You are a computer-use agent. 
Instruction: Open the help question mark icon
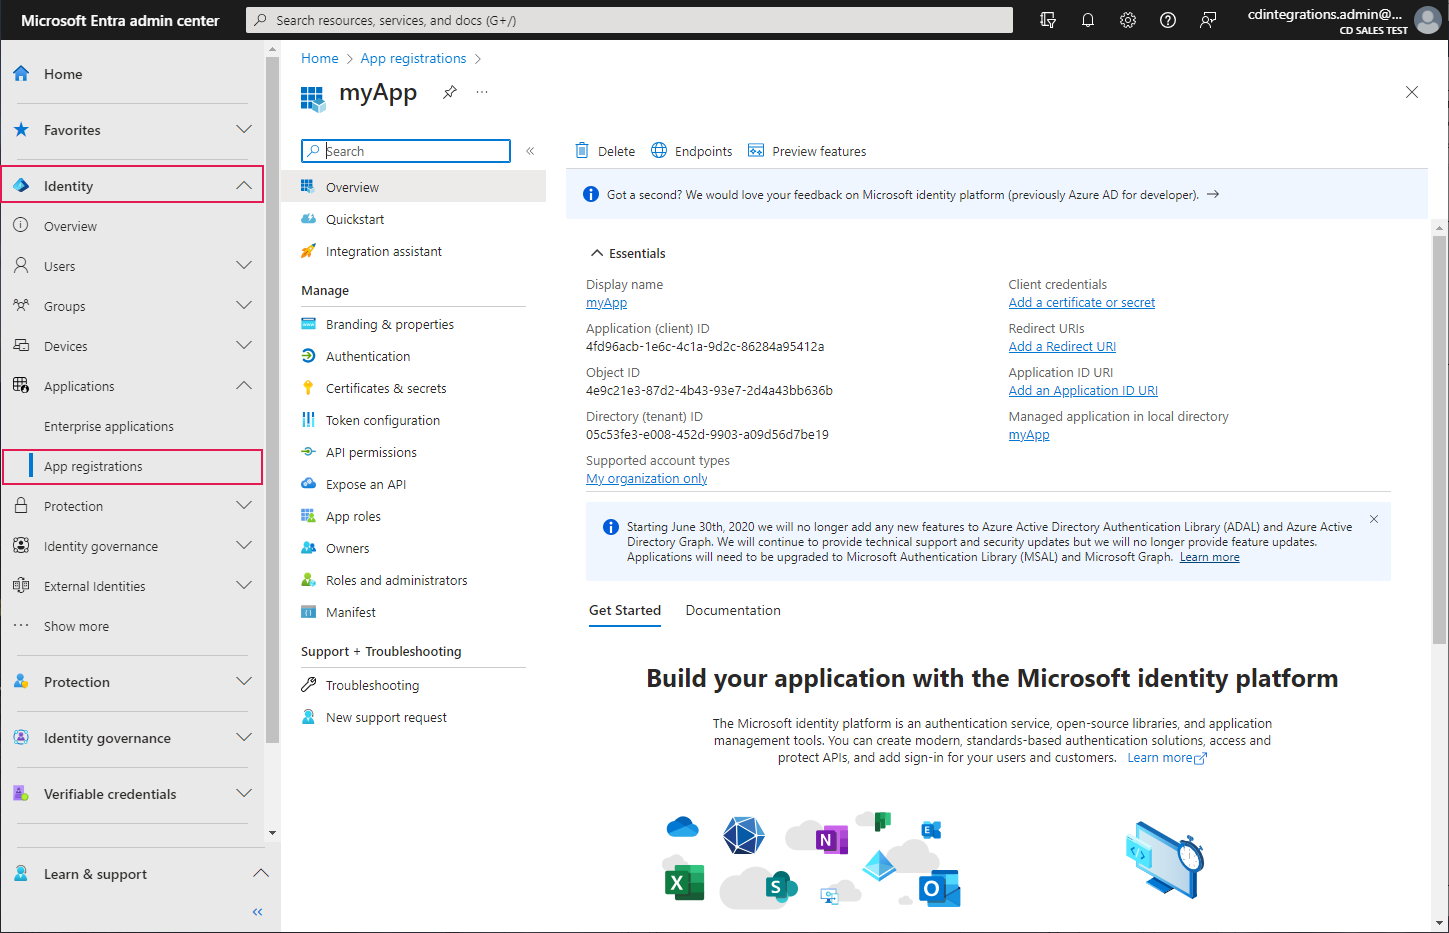click(x=1168, y=20)
